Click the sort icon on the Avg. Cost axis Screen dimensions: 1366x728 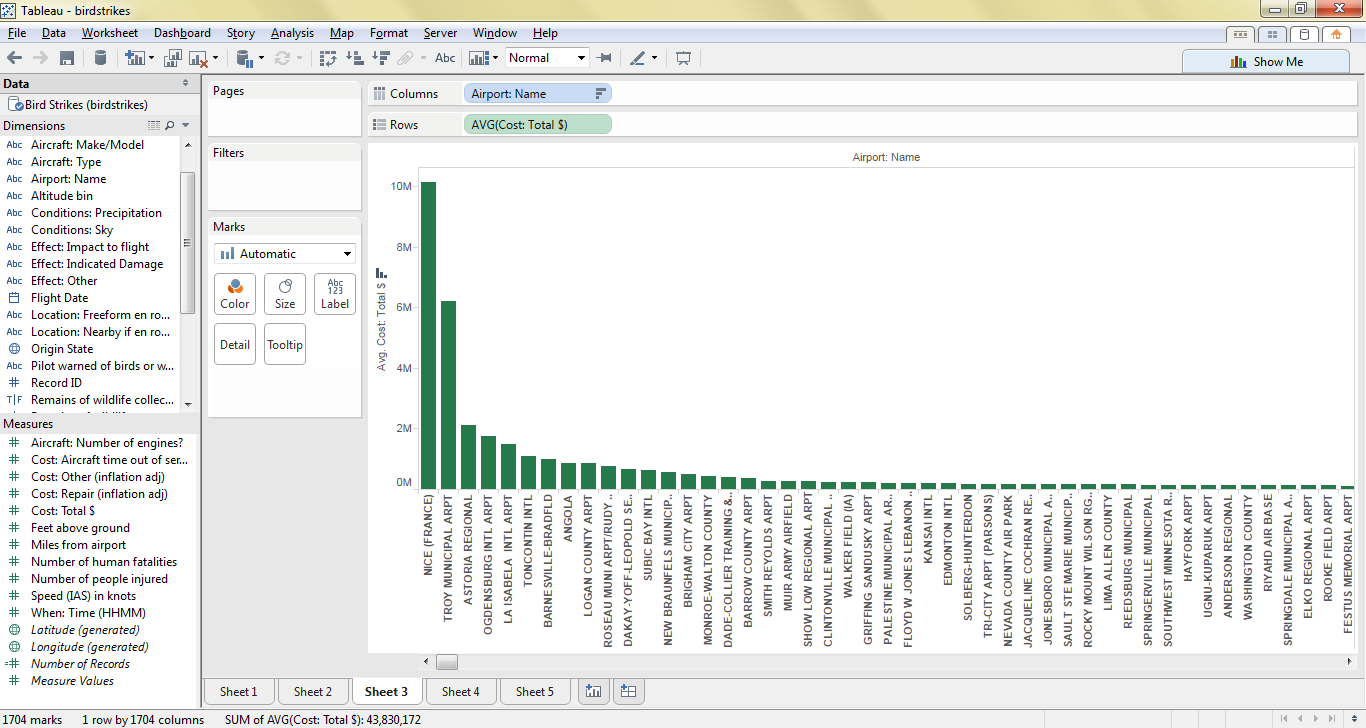[381, 271]
